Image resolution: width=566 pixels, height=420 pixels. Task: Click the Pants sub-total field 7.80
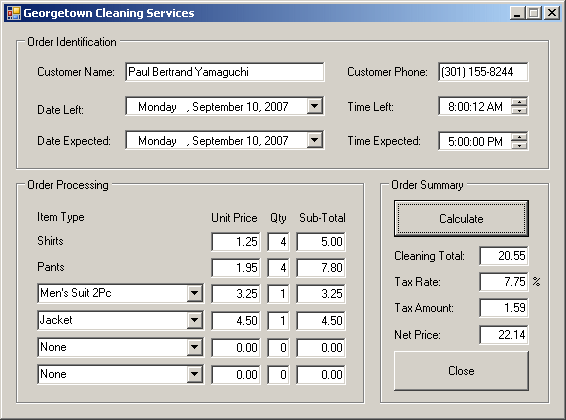(x=321, y=268)
